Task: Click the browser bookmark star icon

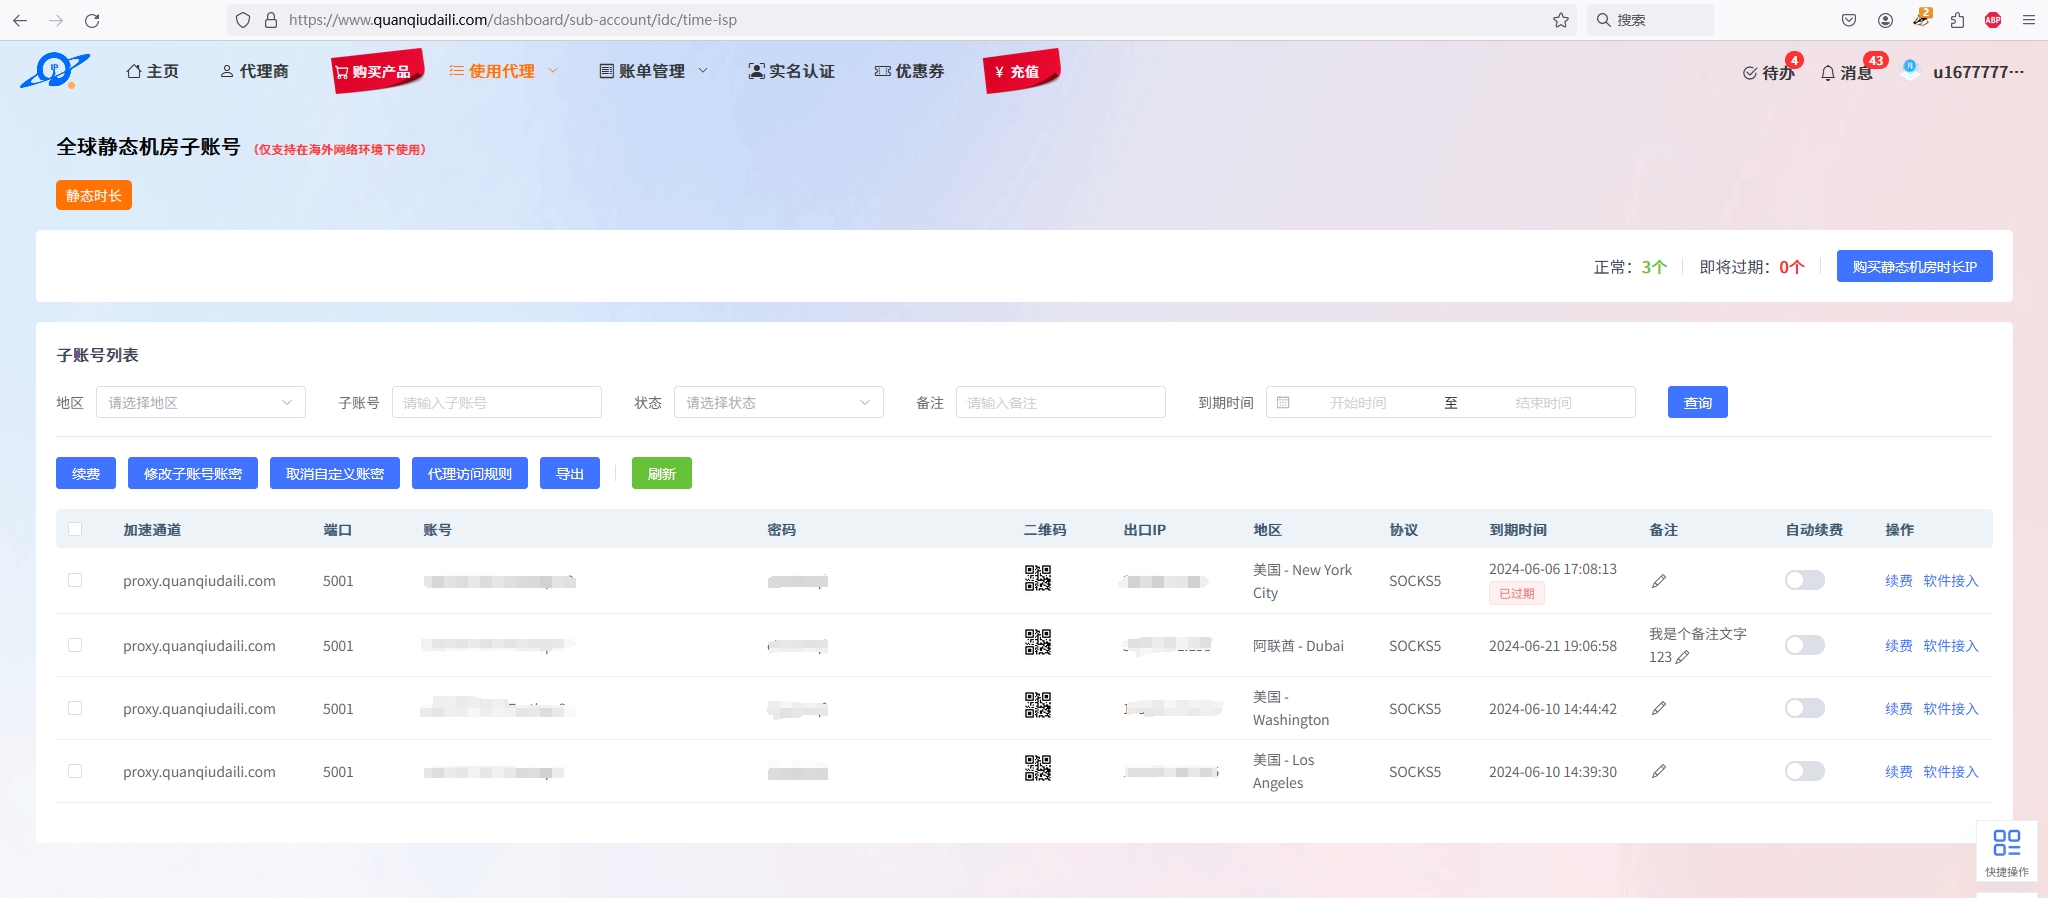Action: [1560, 20]
